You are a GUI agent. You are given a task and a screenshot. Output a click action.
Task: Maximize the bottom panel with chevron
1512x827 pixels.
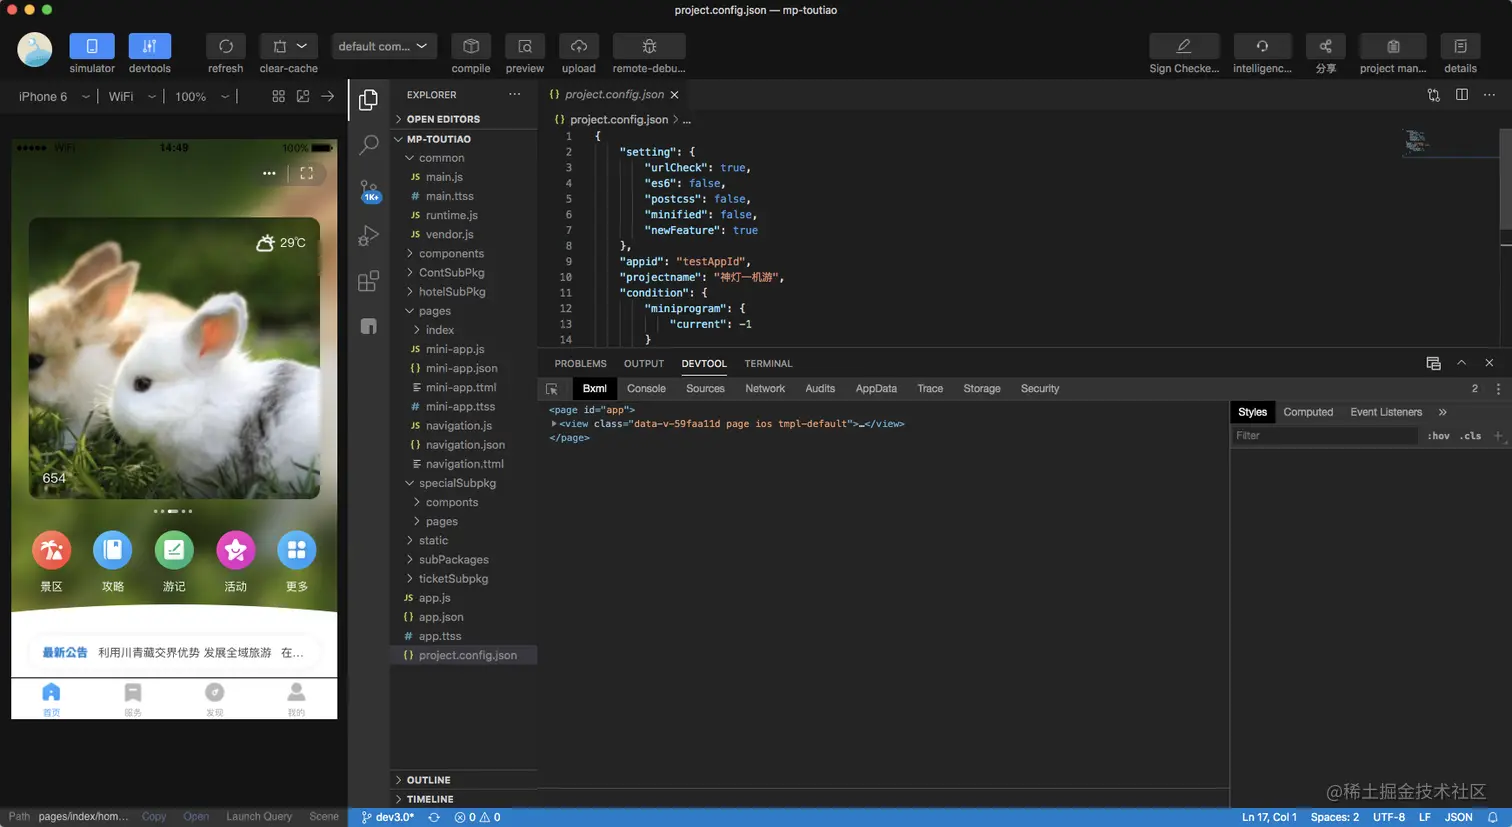[1461, 363]
